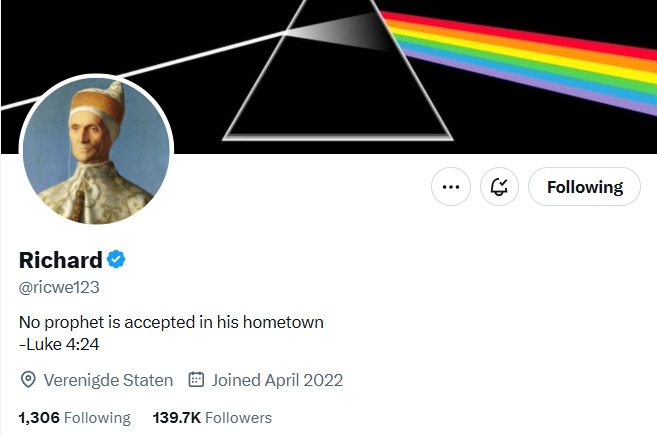Click the Joined April 2022 text
Viewport: 657px width, 436px height.
coord(277,380)
